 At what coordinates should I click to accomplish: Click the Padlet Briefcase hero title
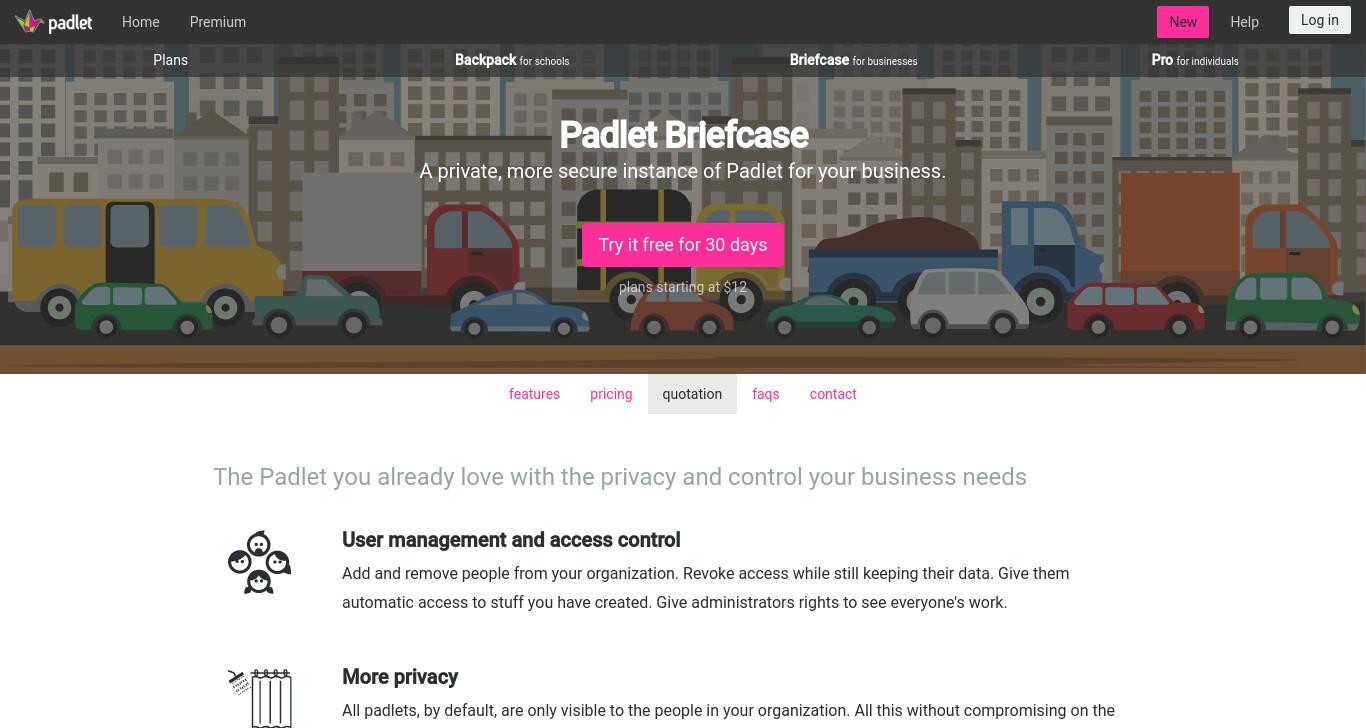click(x=683, y=135)
